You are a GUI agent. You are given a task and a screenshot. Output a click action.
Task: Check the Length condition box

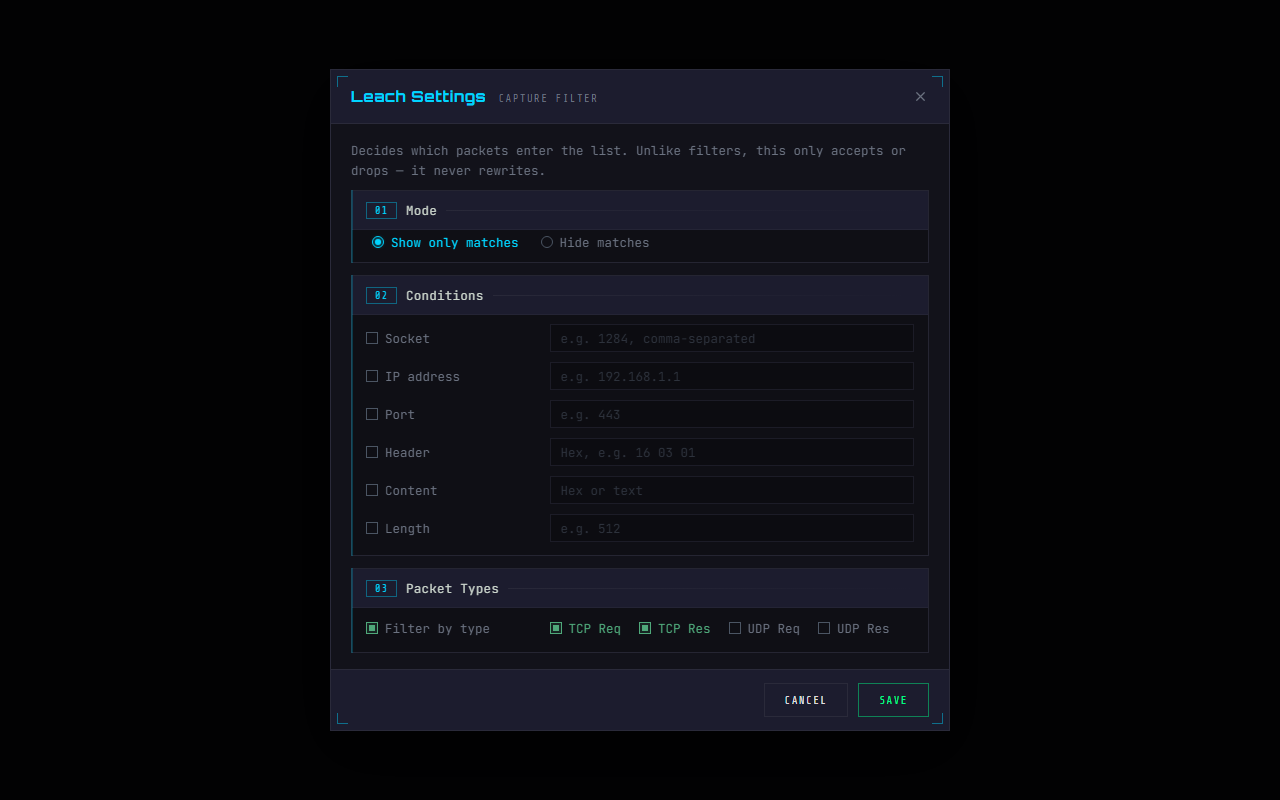coord(372,528)
